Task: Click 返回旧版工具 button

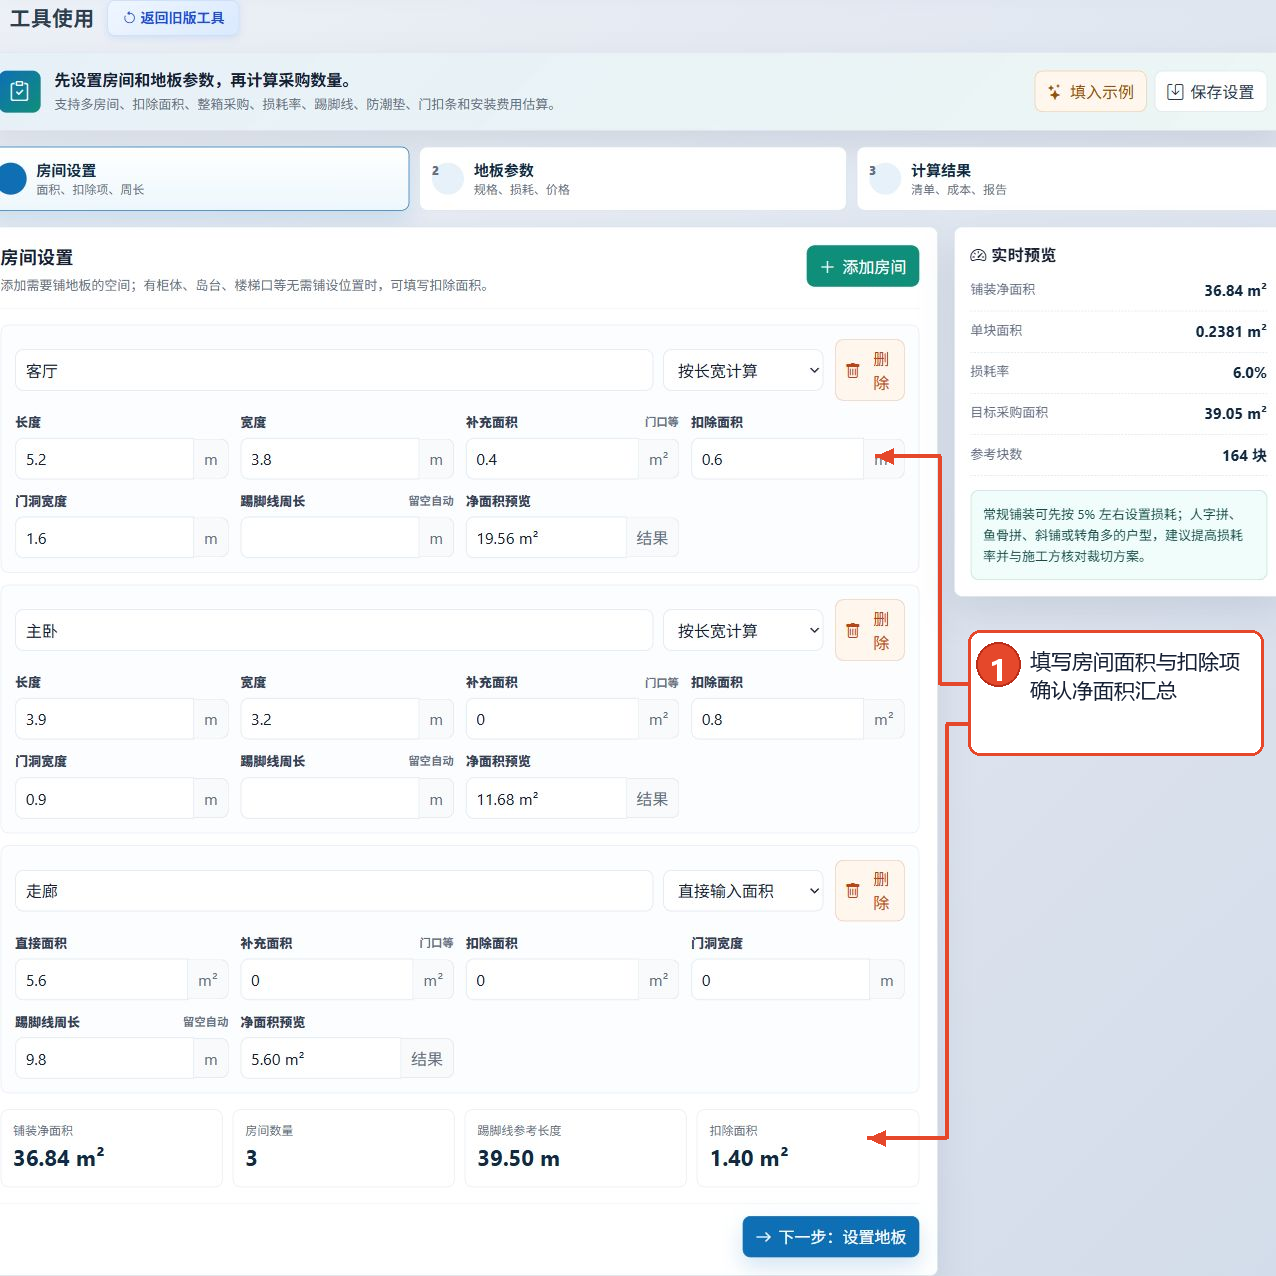Action: [173, 18]
